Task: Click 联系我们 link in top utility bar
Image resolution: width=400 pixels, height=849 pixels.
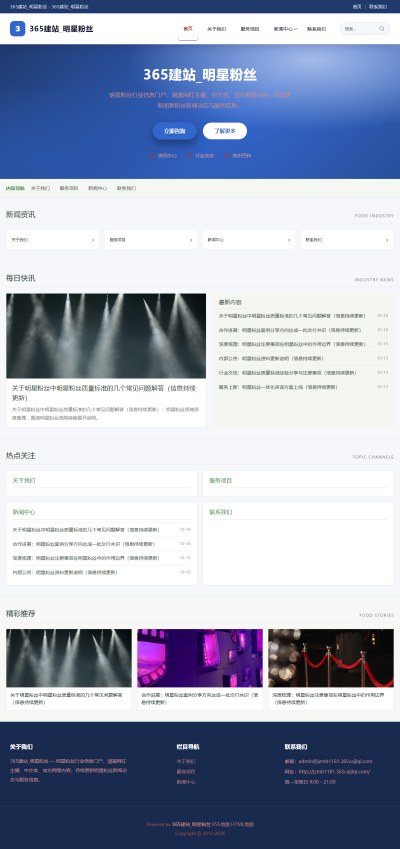Action: tap(378, 6)
